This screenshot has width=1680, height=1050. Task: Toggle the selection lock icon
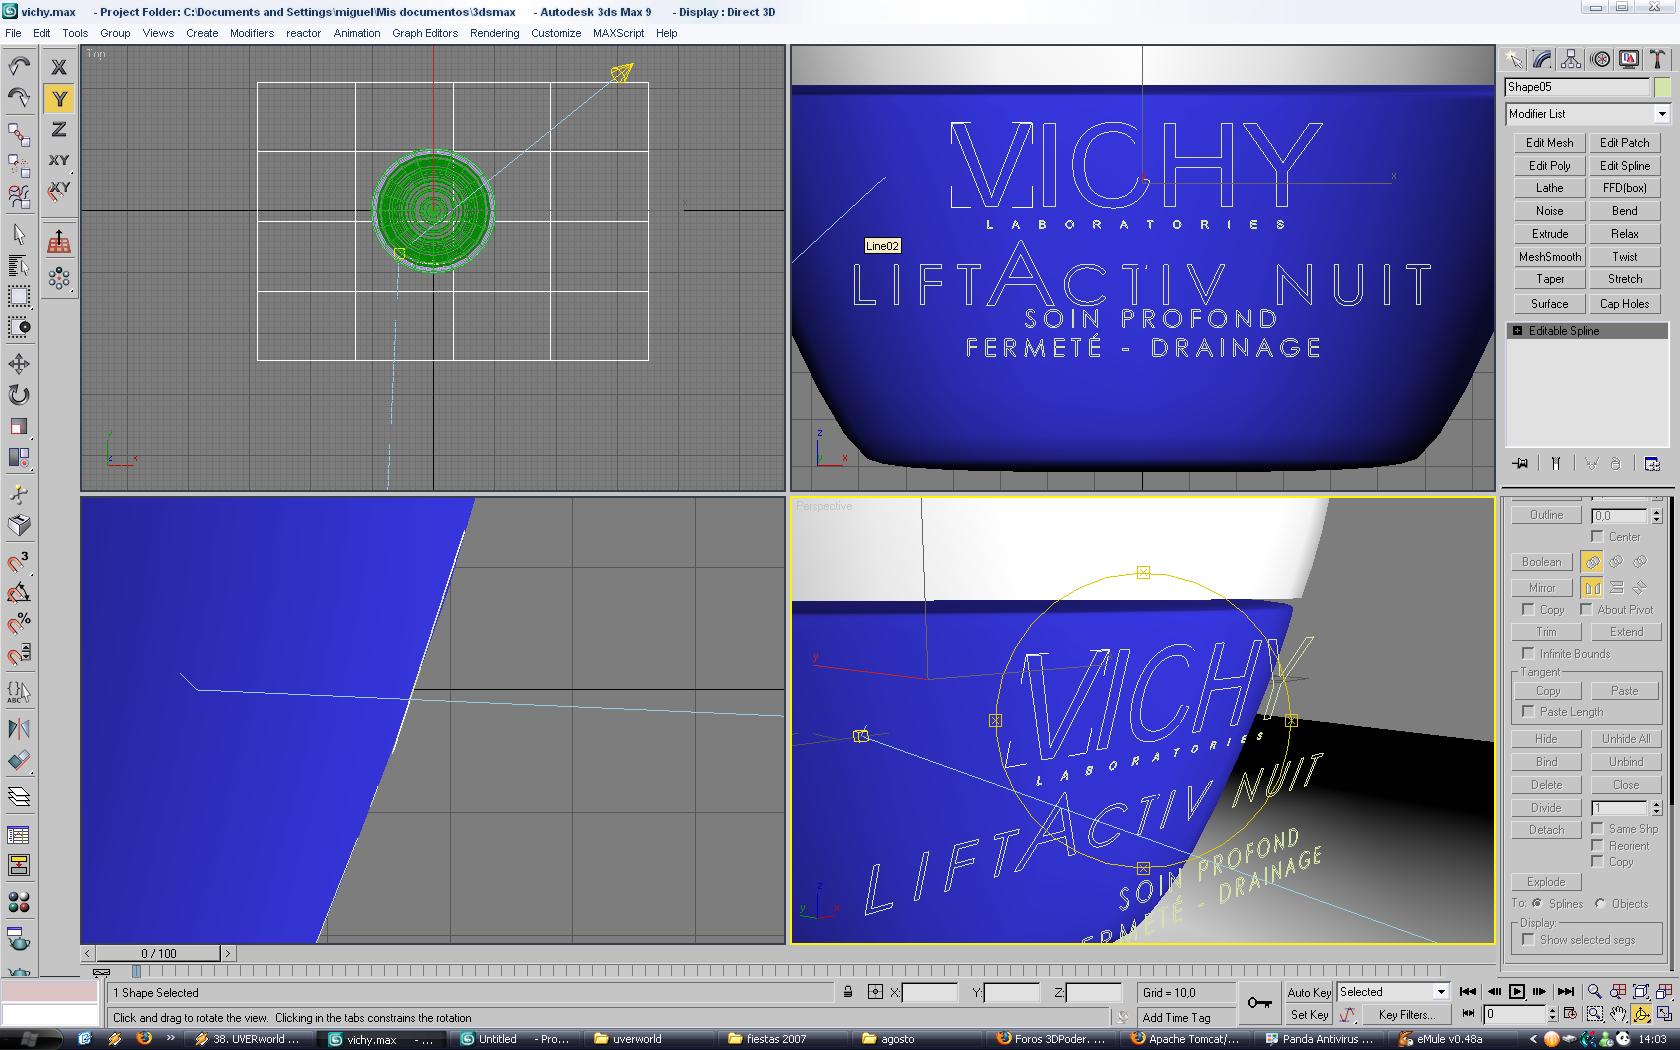(x=848, y=992)
